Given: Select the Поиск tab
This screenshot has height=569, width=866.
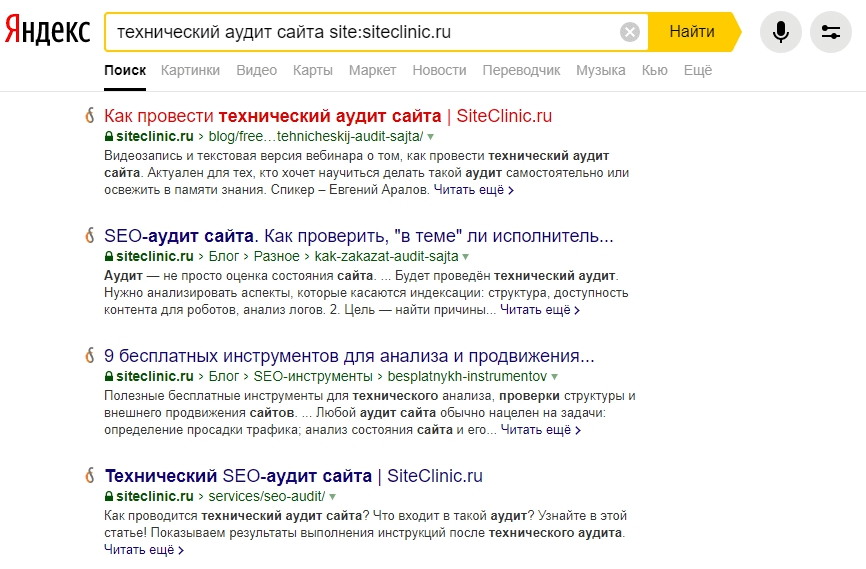Looking at the screenshot, I should tap(125, 70).
